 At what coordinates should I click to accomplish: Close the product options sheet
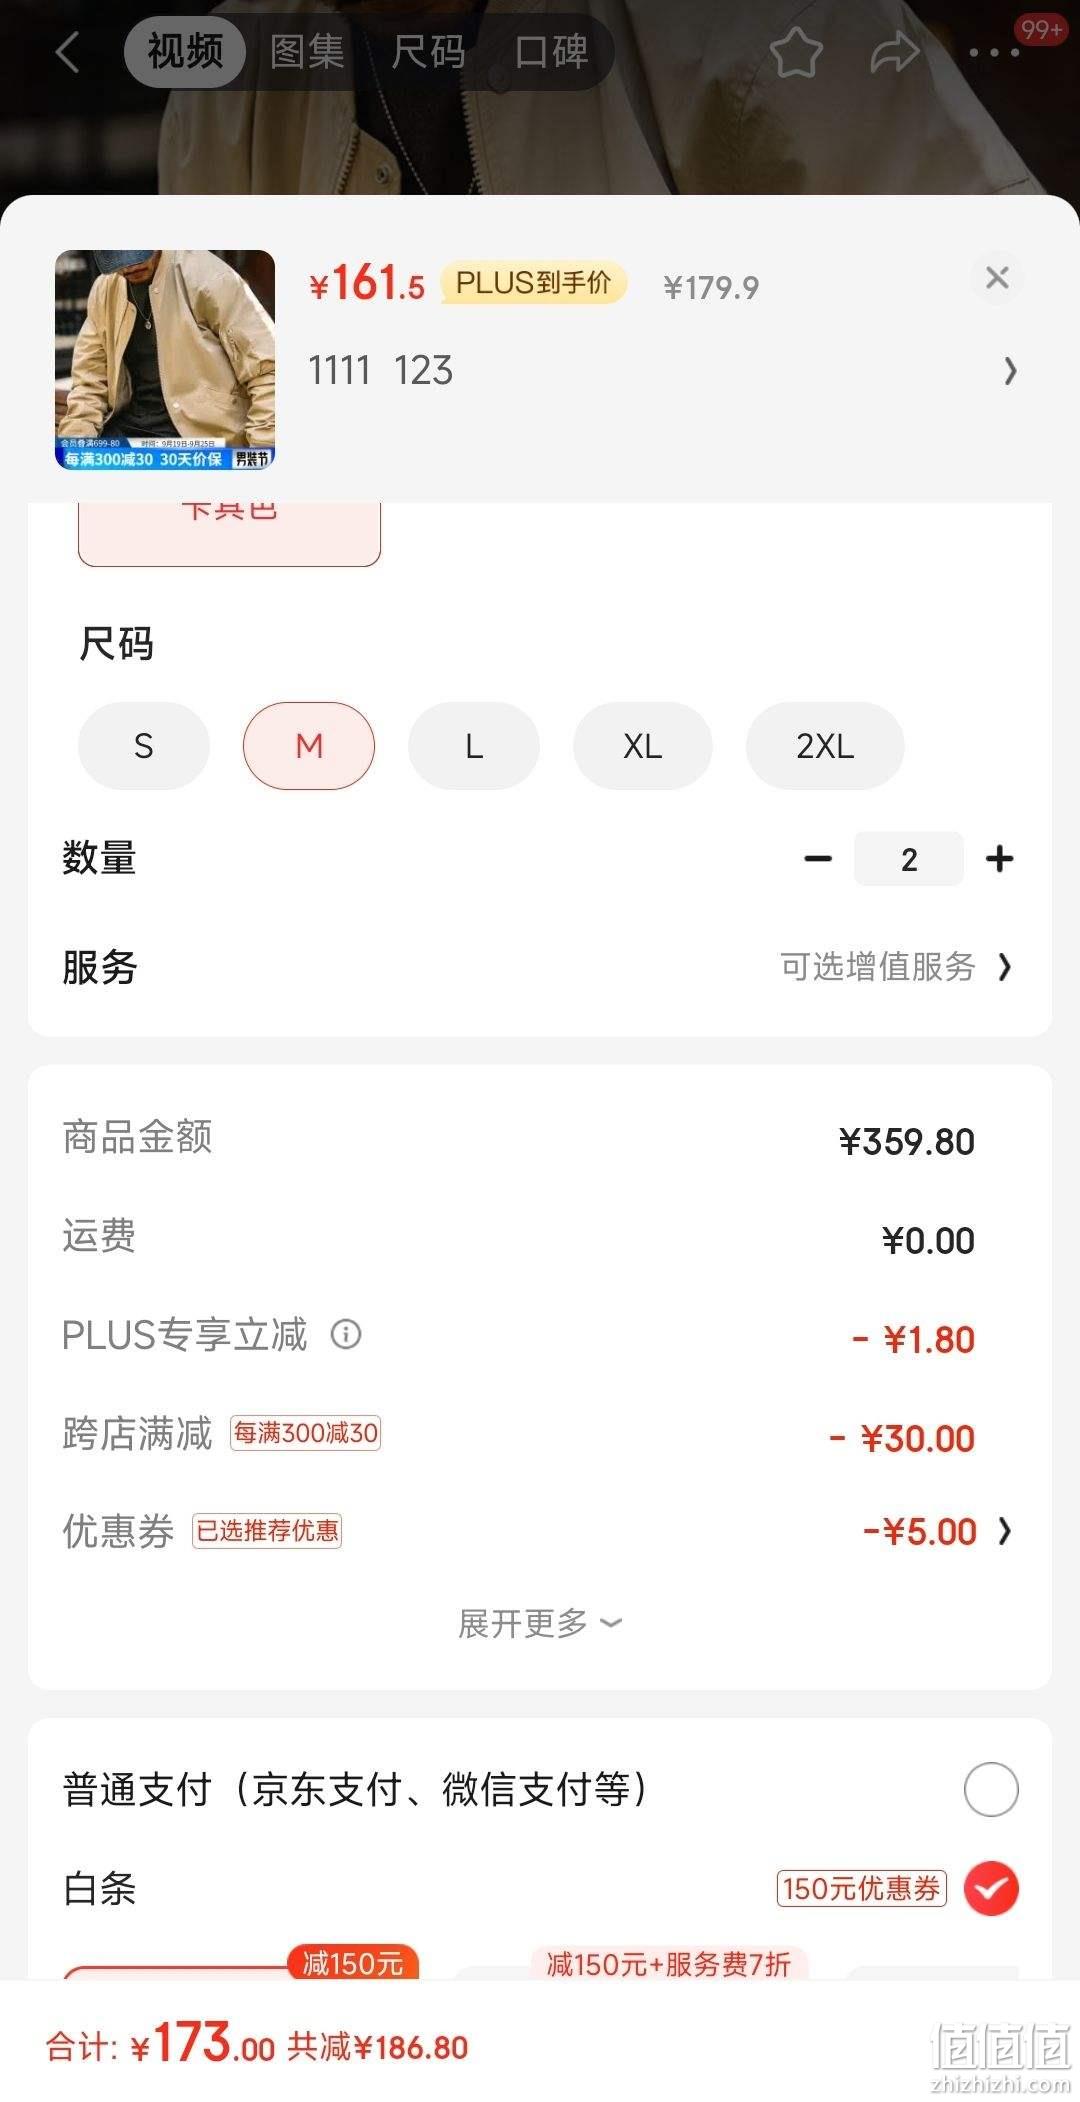click(997, 278)
